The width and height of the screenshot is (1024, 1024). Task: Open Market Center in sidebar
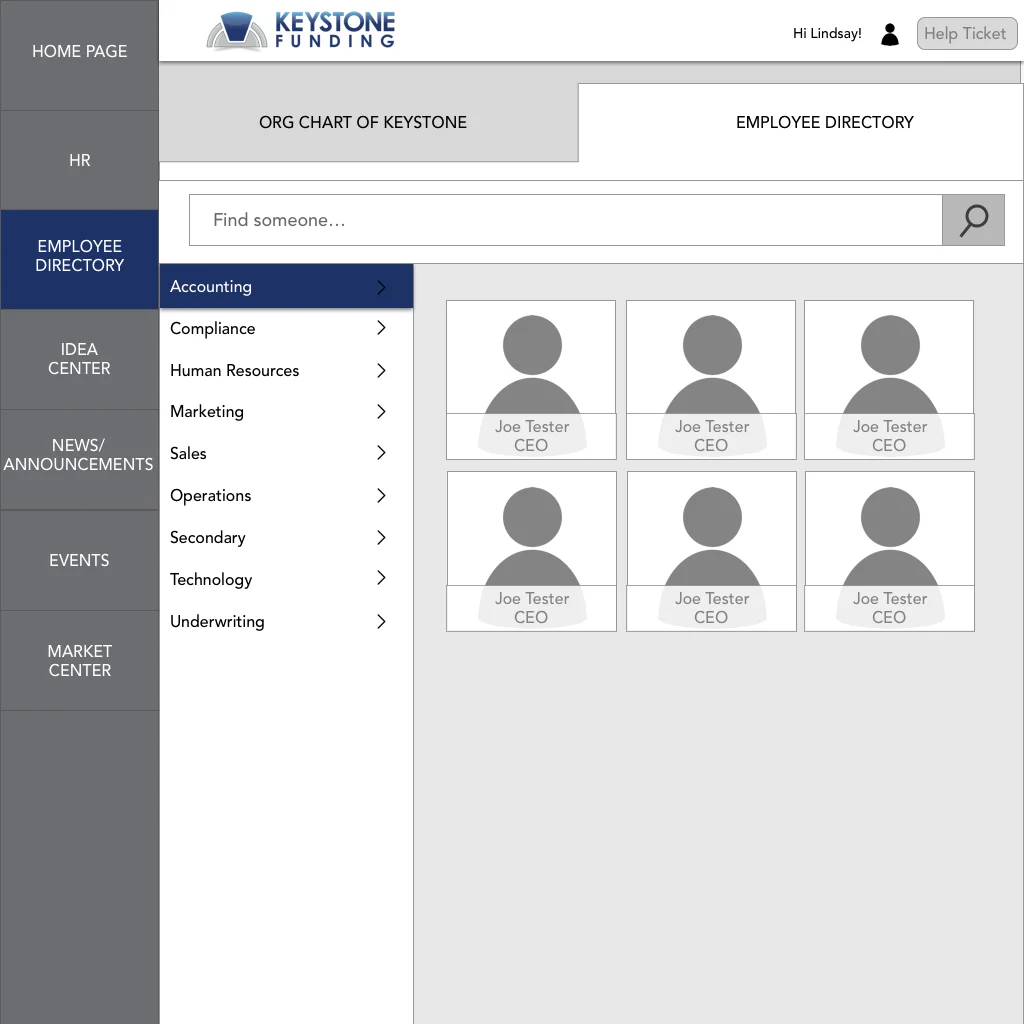pyautogui.click(x=80, y=660)
